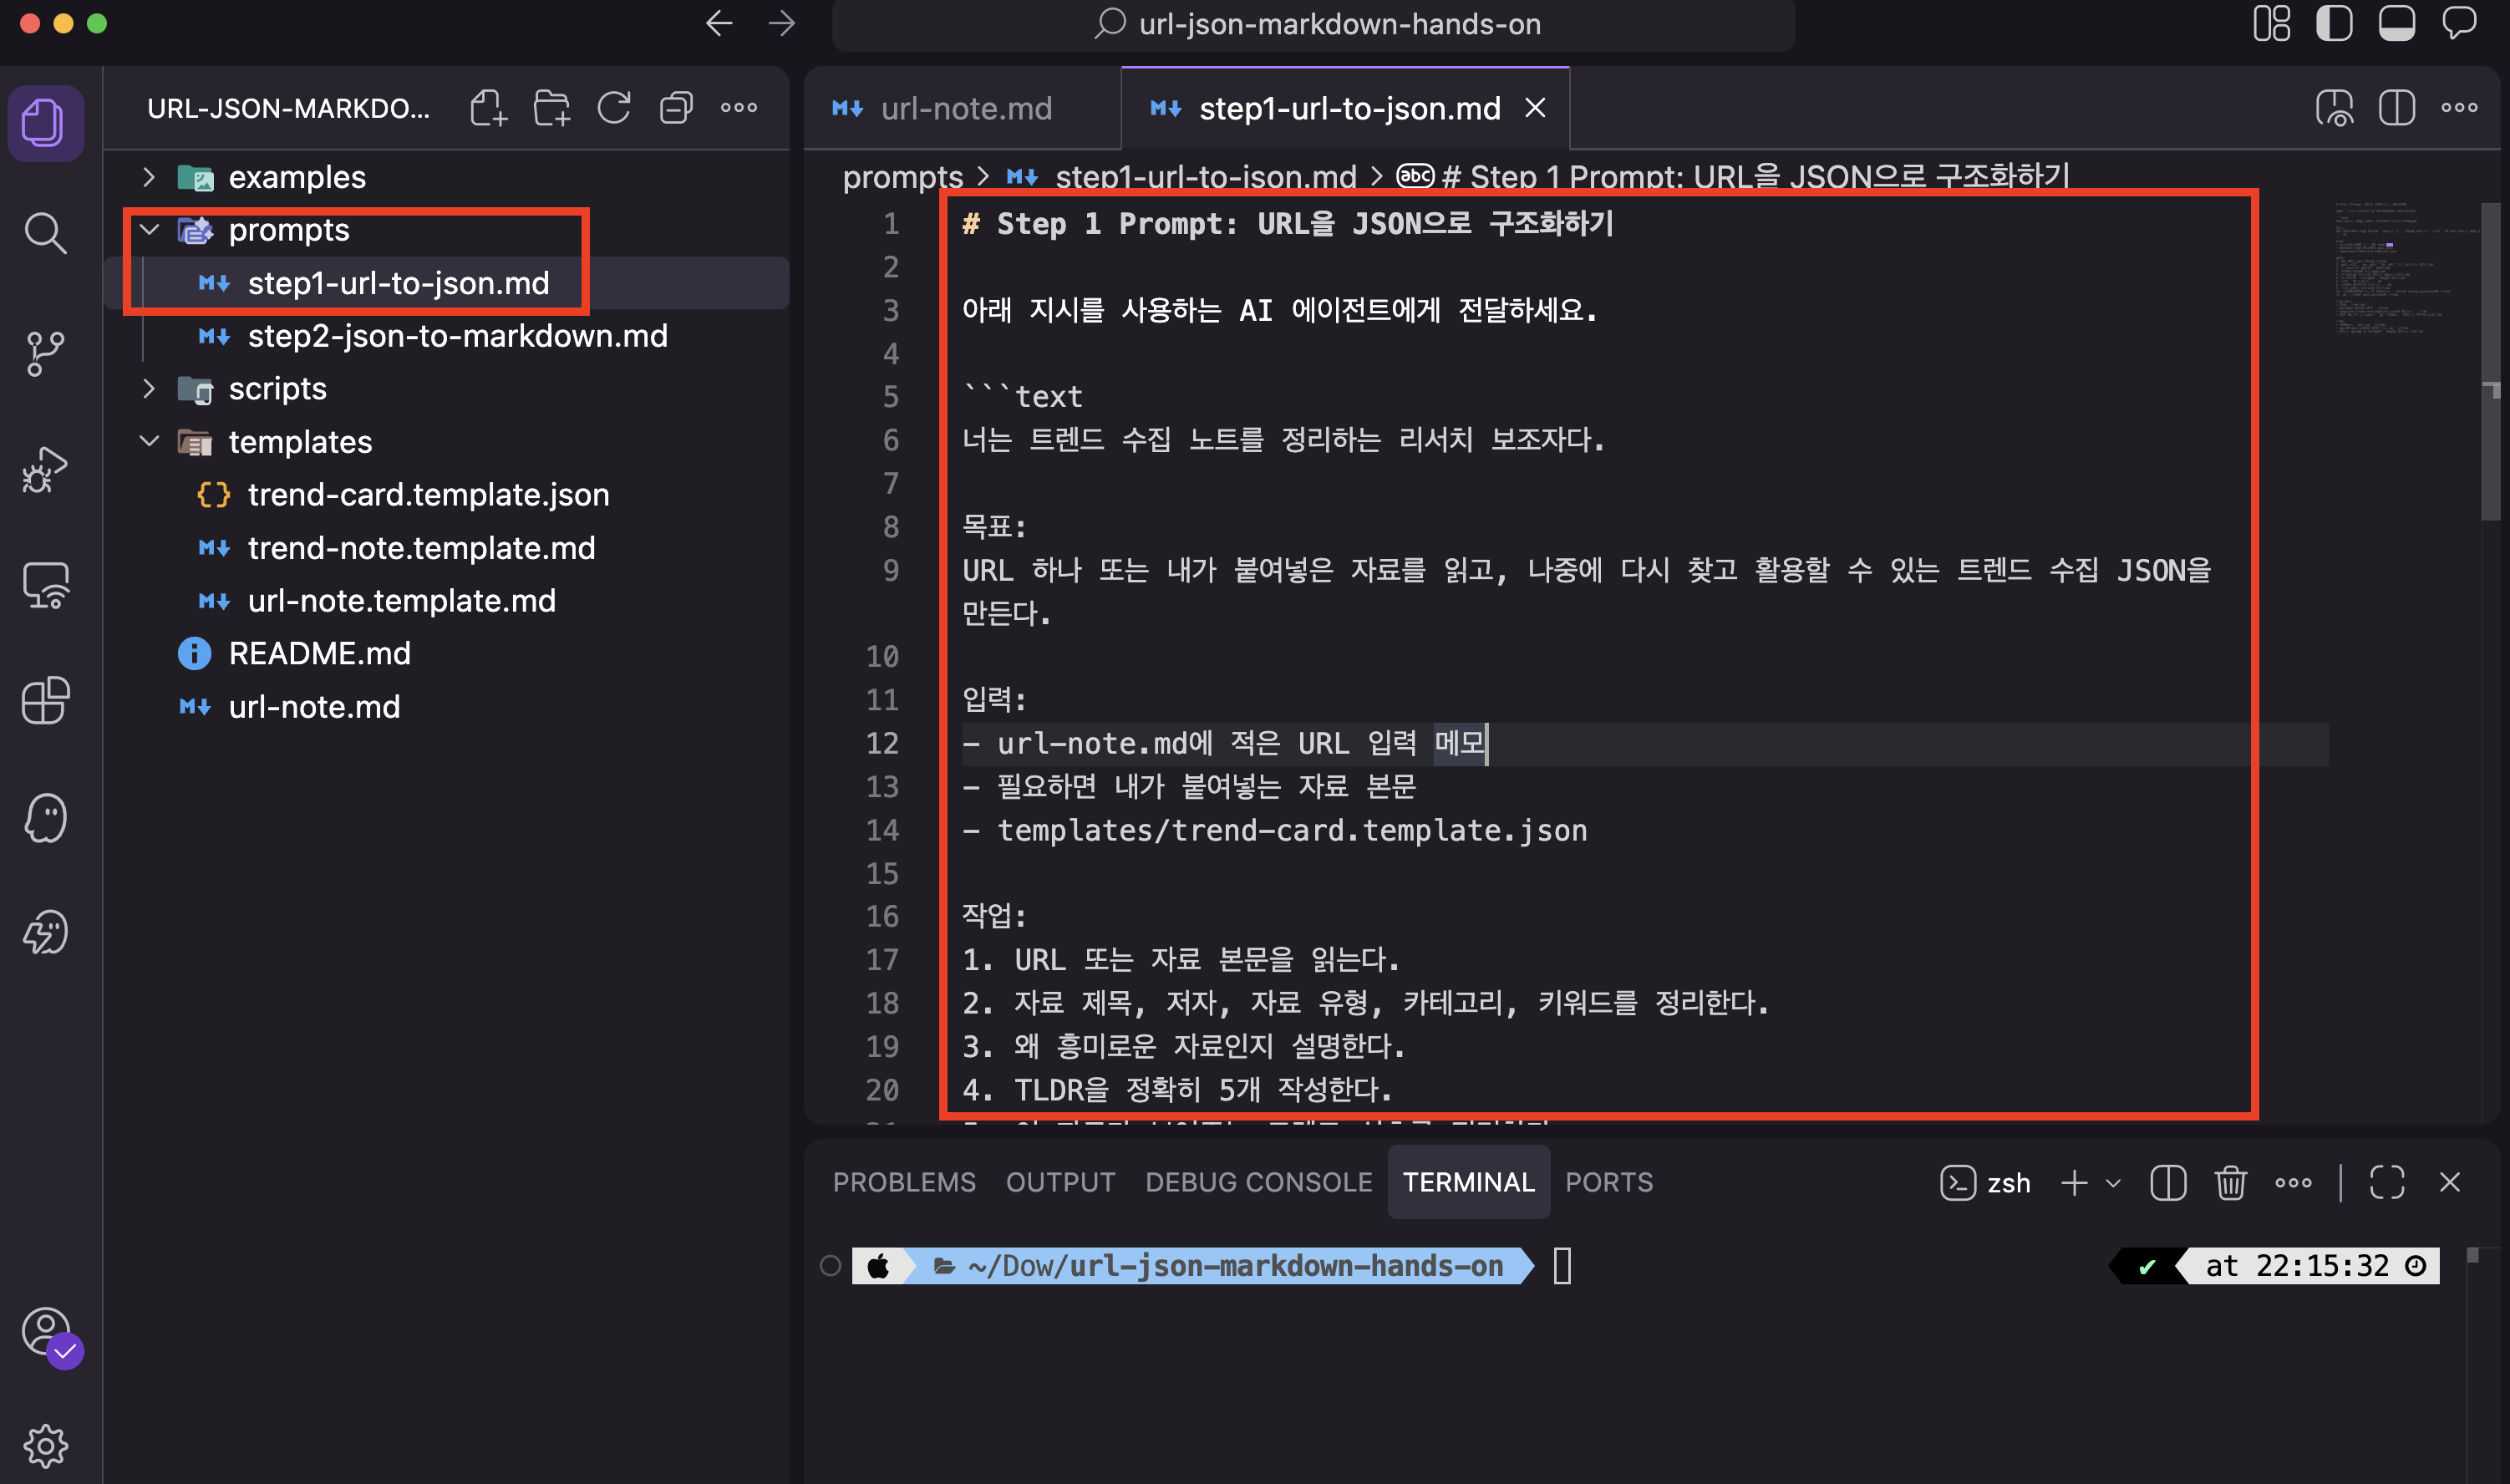Screen dimensions: 2510x1484
Task: Click the Step 1 Prompt heading breadcrumb
Action: point(1732,176)
